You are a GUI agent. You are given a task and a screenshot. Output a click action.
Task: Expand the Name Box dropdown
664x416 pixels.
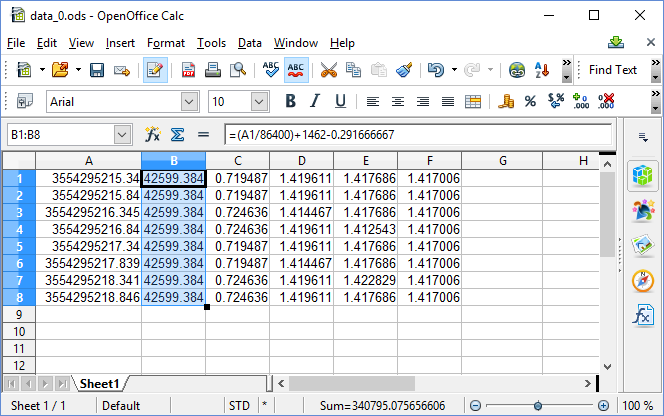tap(122, 134)
